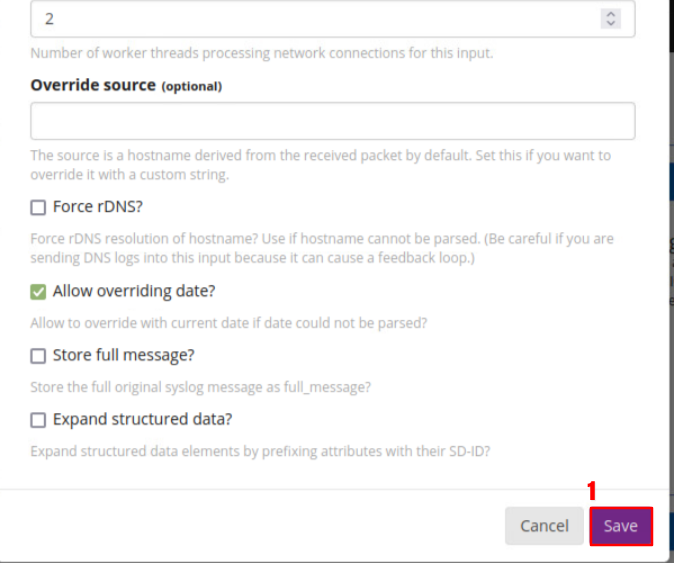Click the "Override source (optional)" heading
The width and height of the screenshot is (674, 563).
pos(126,86)
